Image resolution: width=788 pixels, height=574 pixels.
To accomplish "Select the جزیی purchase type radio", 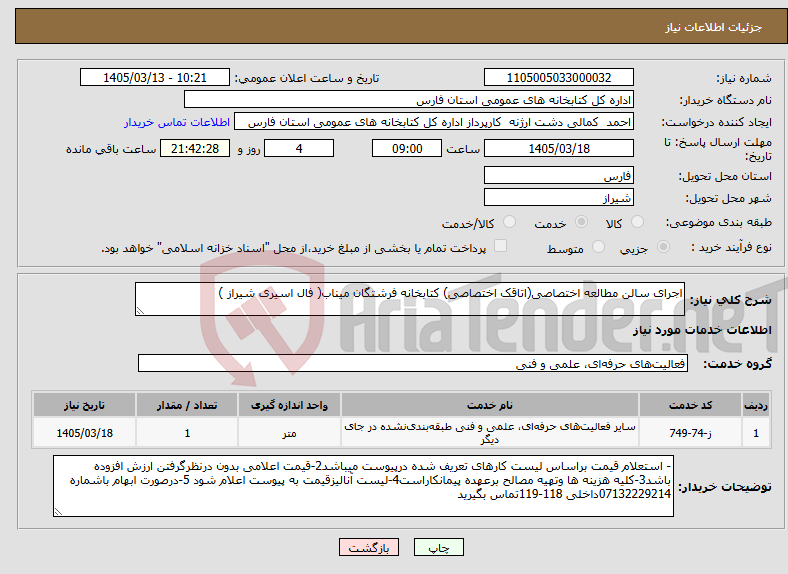I will 663,247.
